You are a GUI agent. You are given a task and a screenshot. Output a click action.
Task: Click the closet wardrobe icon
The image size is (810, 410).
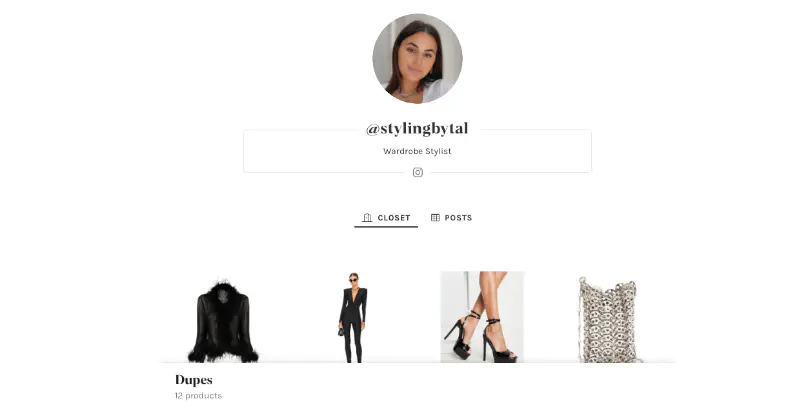[367, 217]
